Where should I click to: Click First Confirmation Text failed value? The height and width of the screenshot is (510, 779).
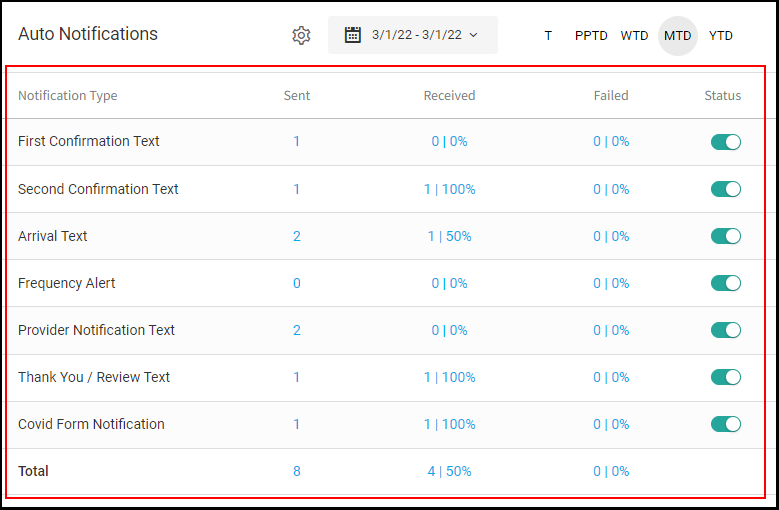point(611,142)
